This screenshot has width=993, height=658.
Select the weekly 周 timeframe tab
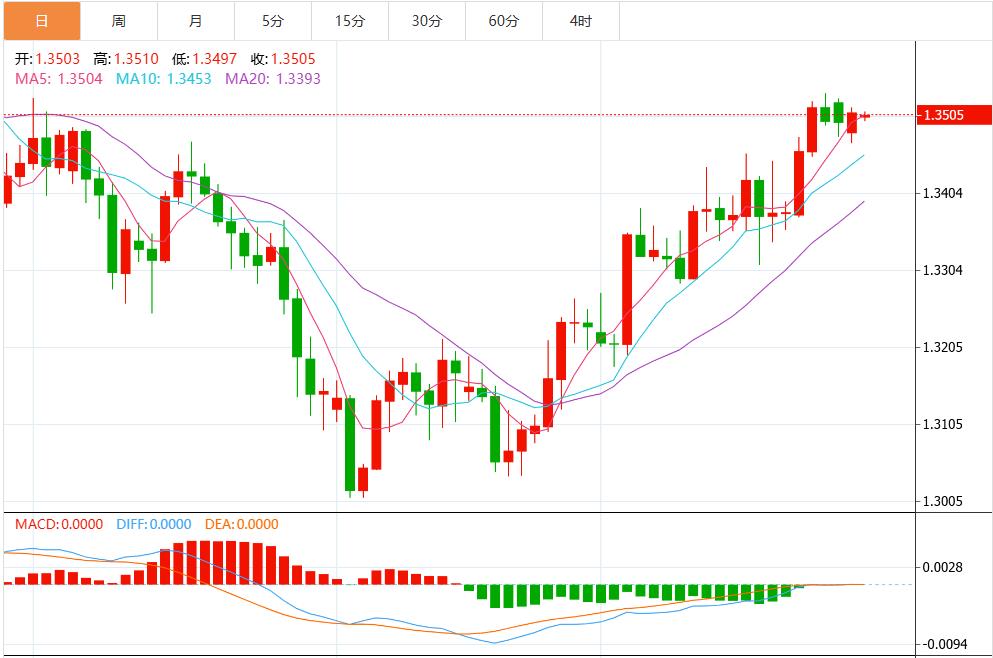[x=119, y=21]
